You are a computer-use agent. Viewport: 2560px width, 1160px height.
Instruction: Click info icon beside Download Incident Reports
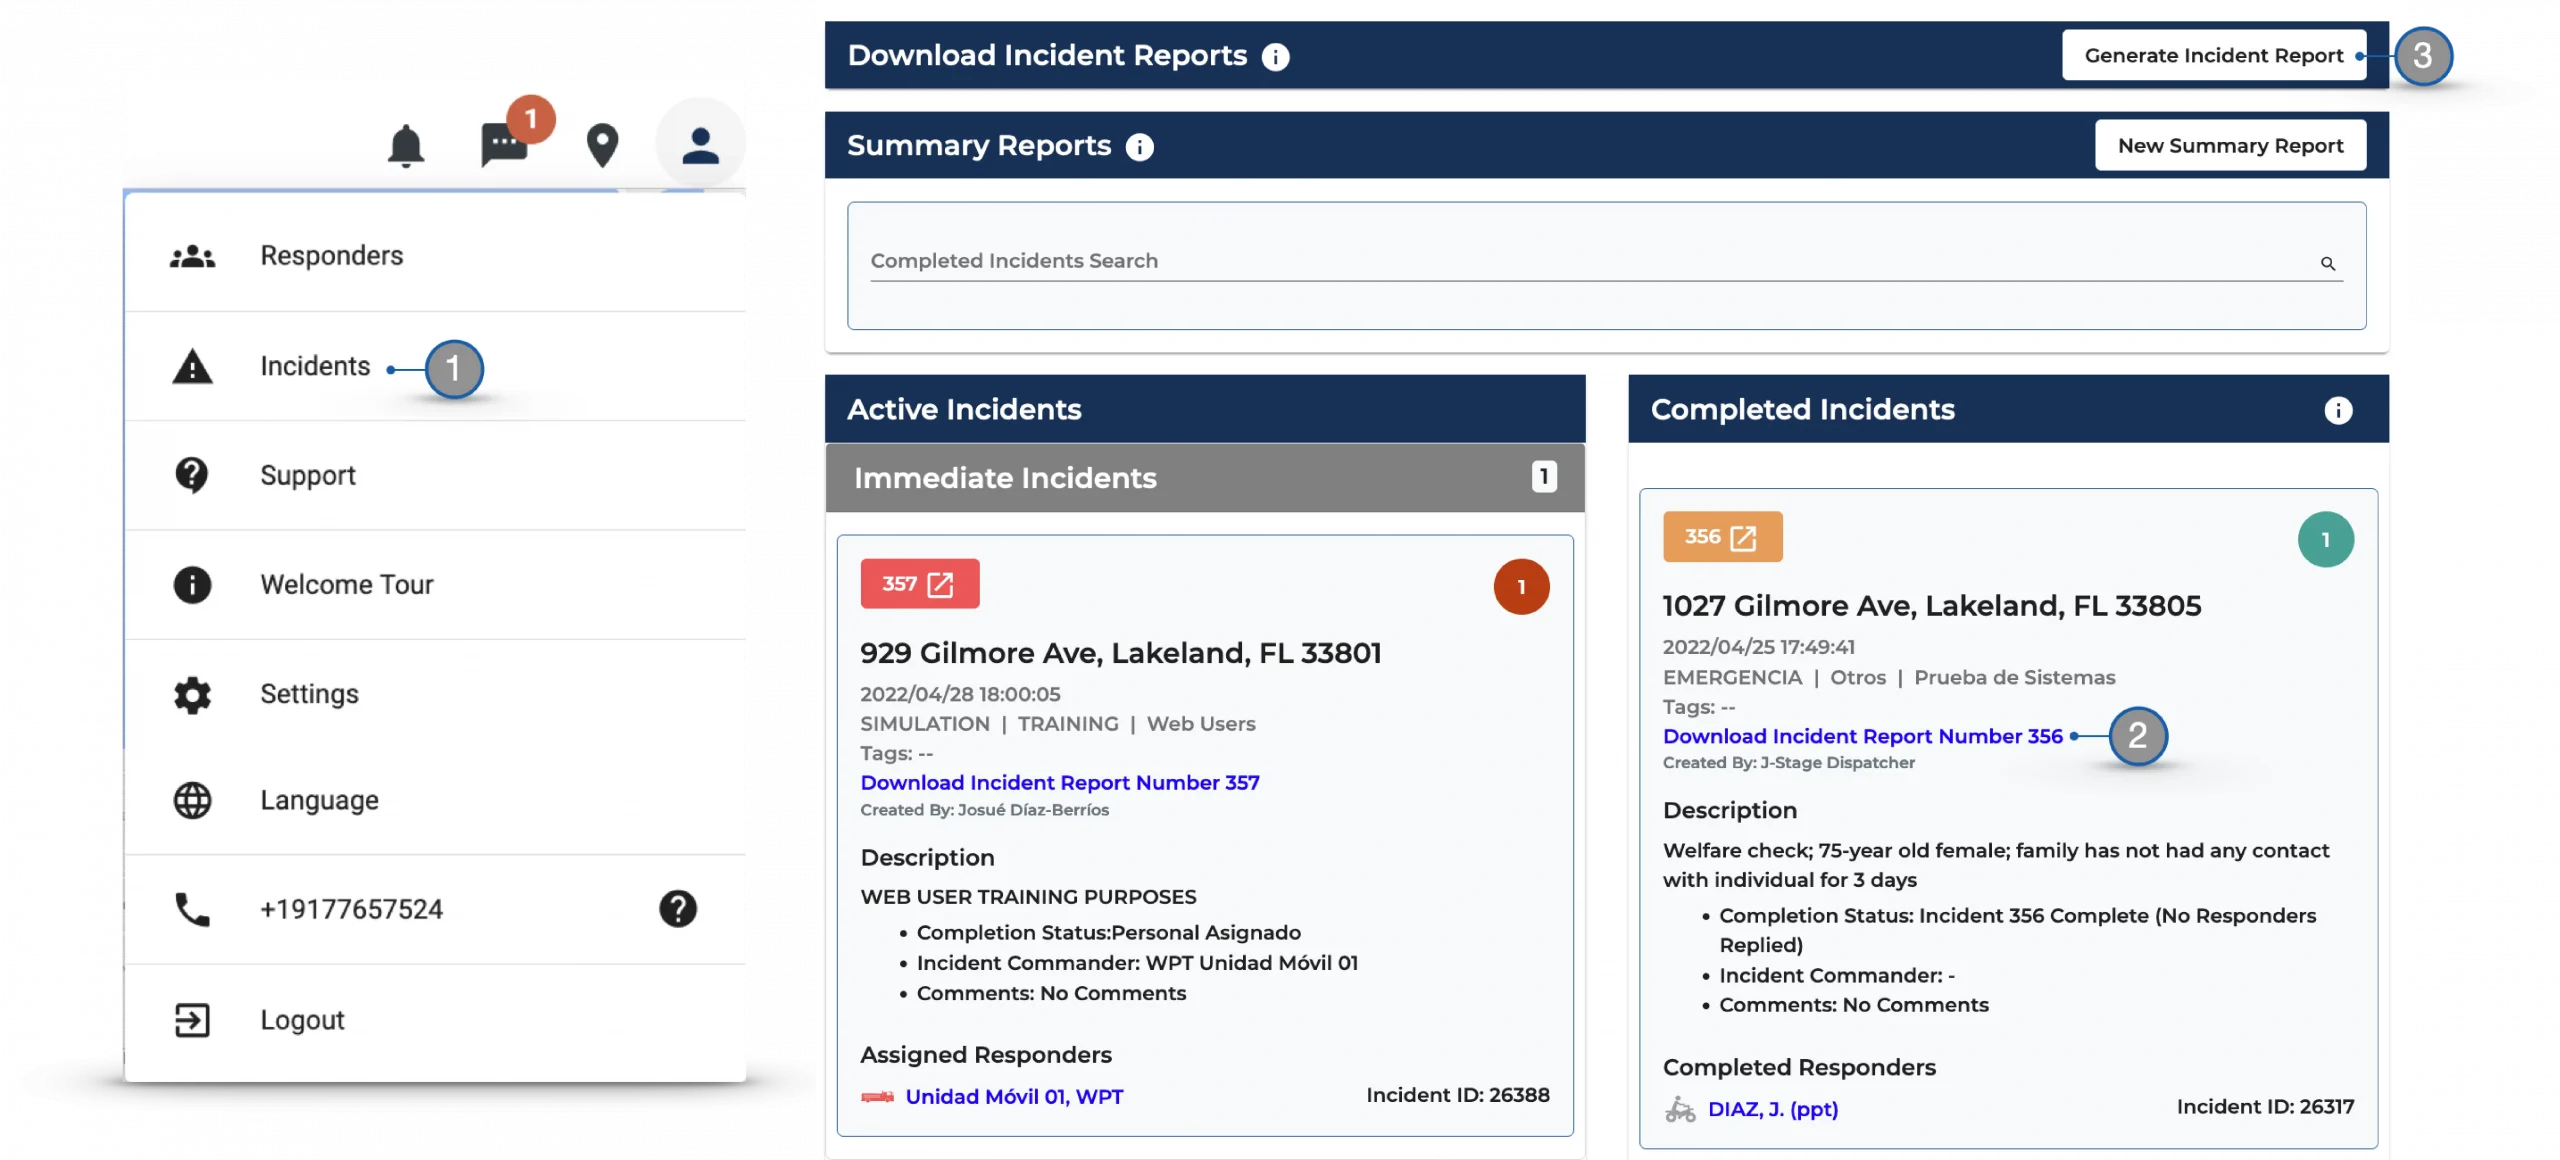tap(1275, 57)
